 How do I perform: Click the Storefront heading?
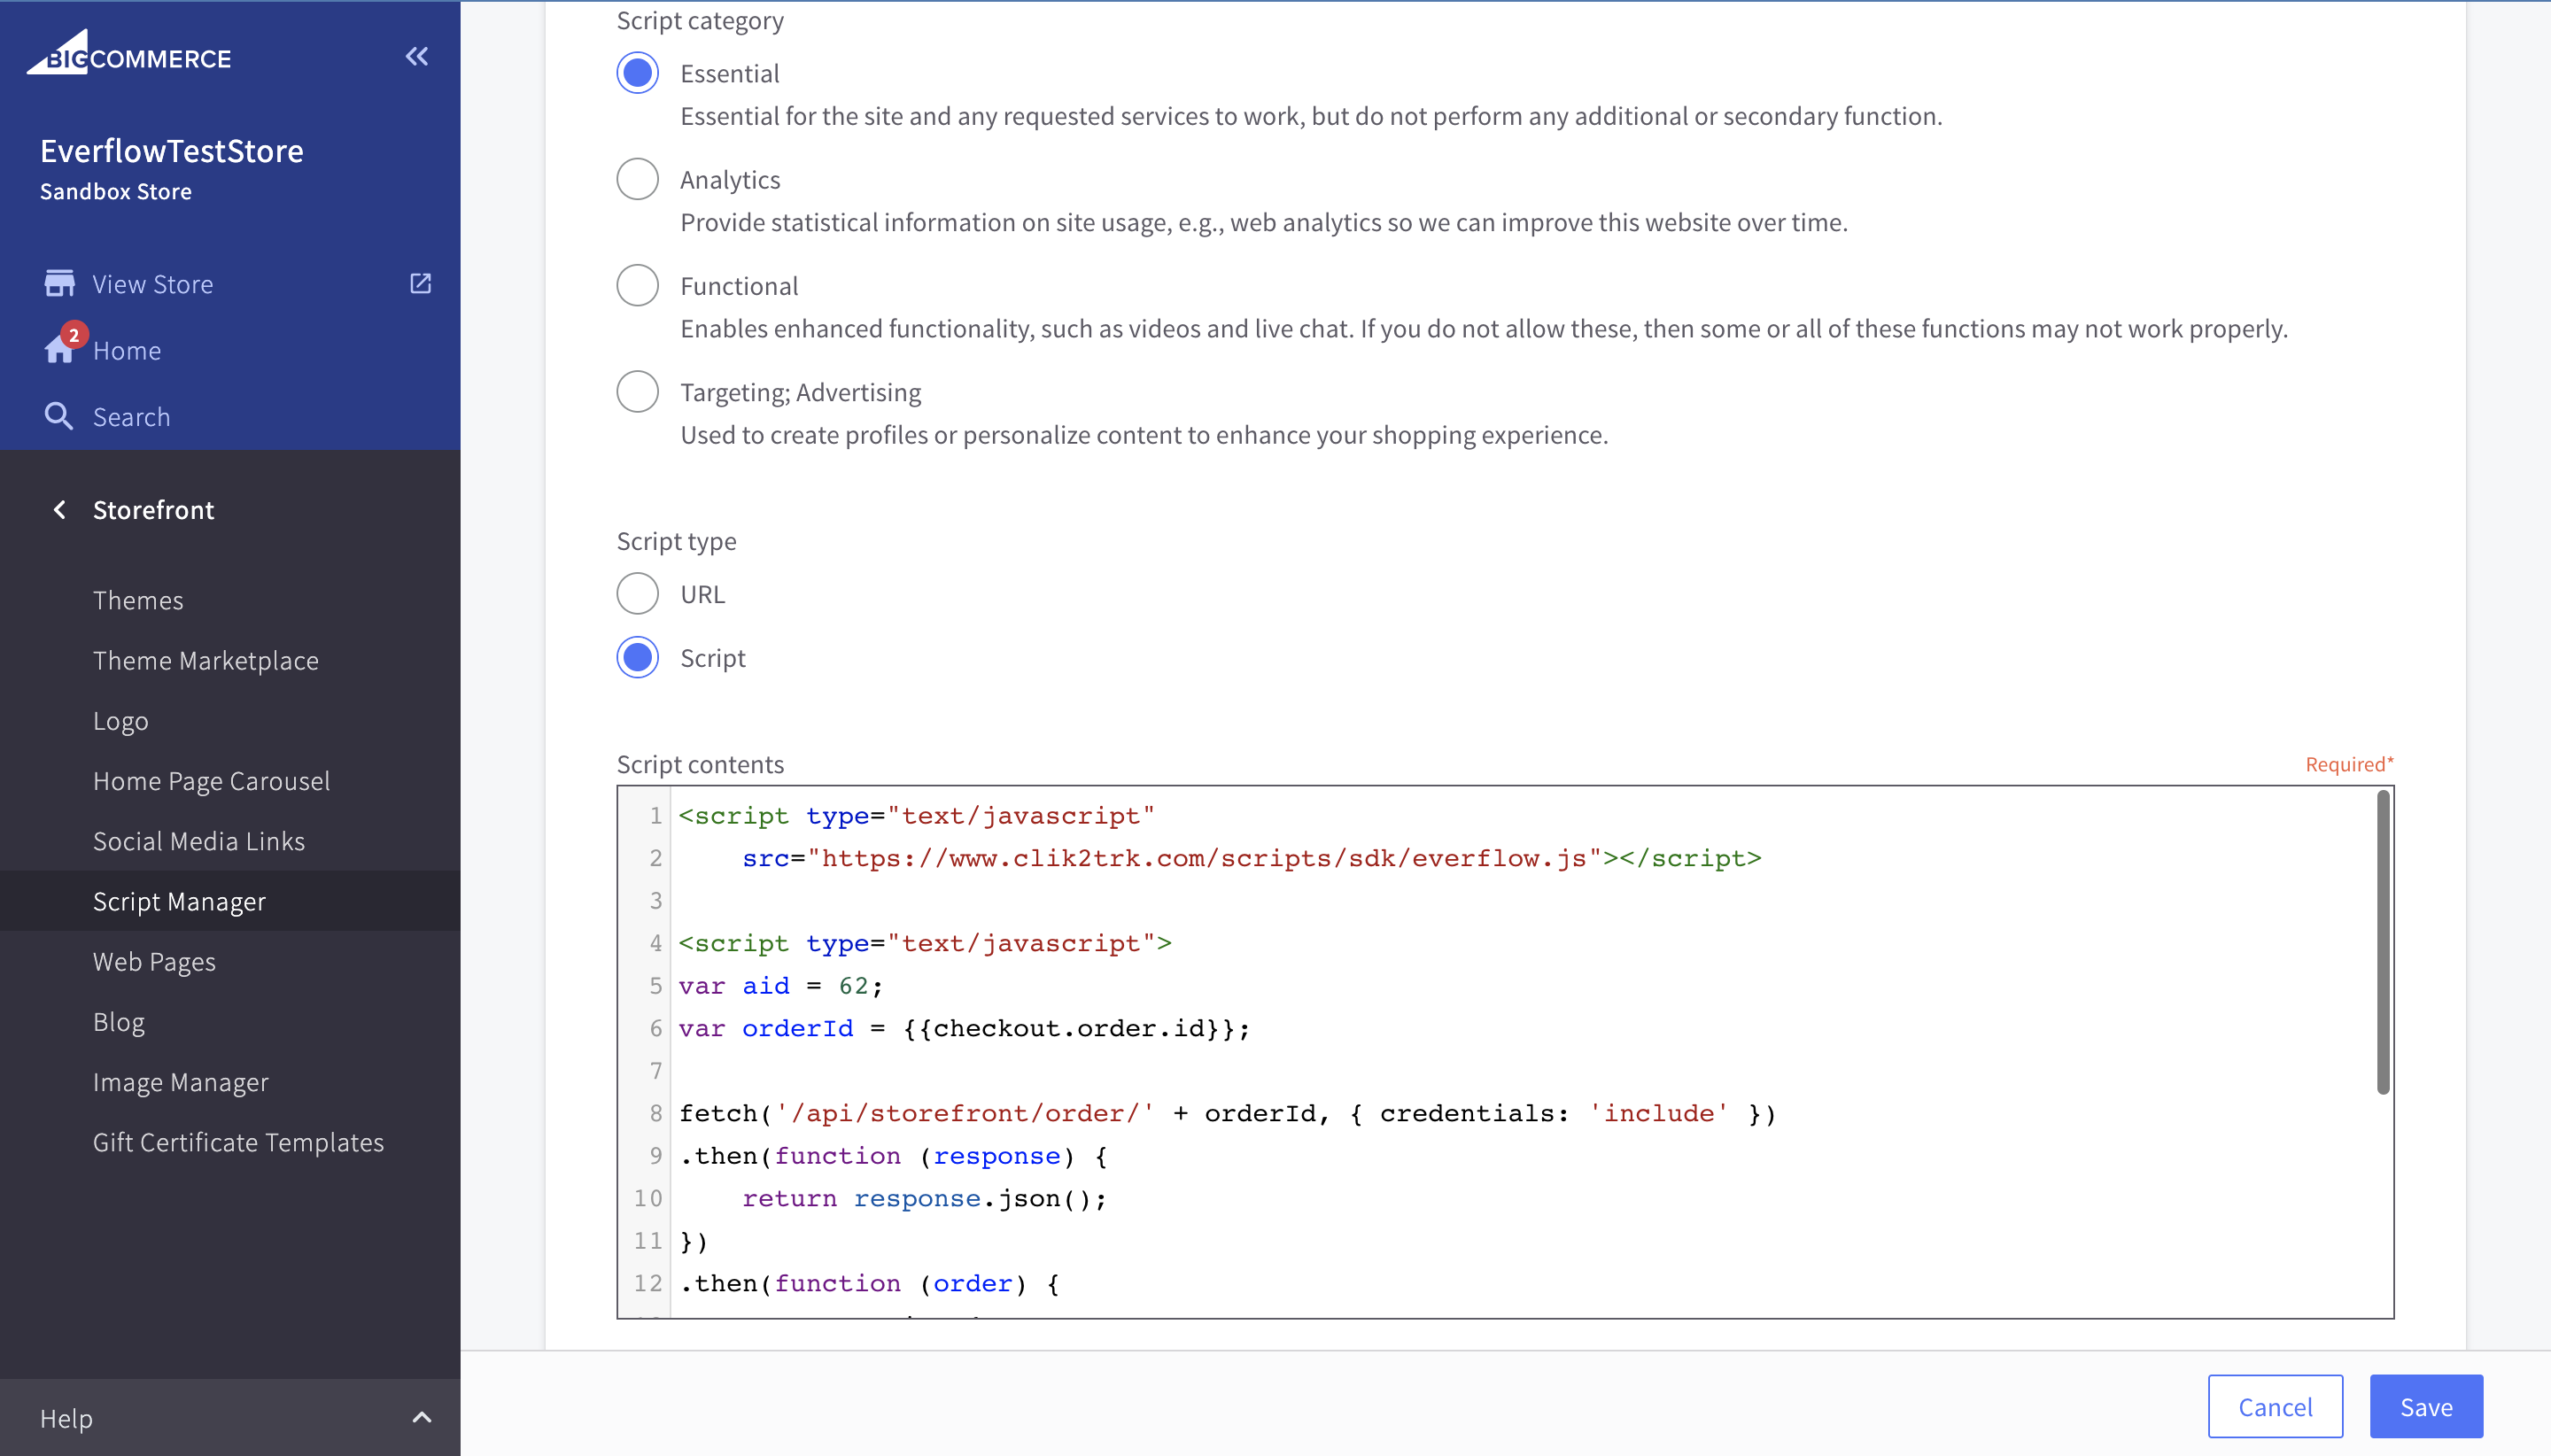tap(153, 510)
